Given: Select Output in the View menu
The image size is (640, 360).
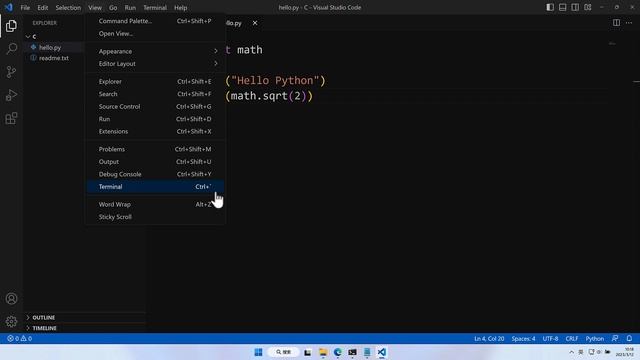Looking at the screenshot, I should point(155,162).
